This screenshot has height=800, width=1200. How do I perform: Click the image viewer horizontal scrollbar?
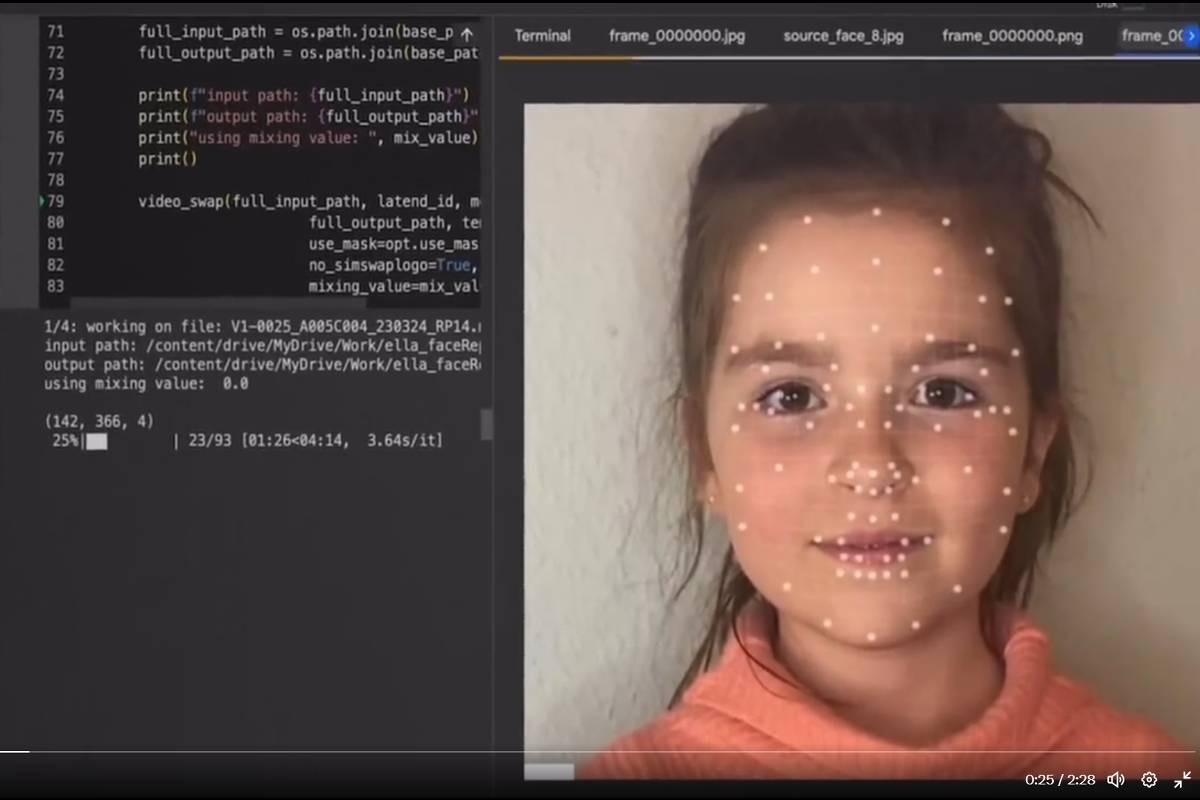point(549,771)
